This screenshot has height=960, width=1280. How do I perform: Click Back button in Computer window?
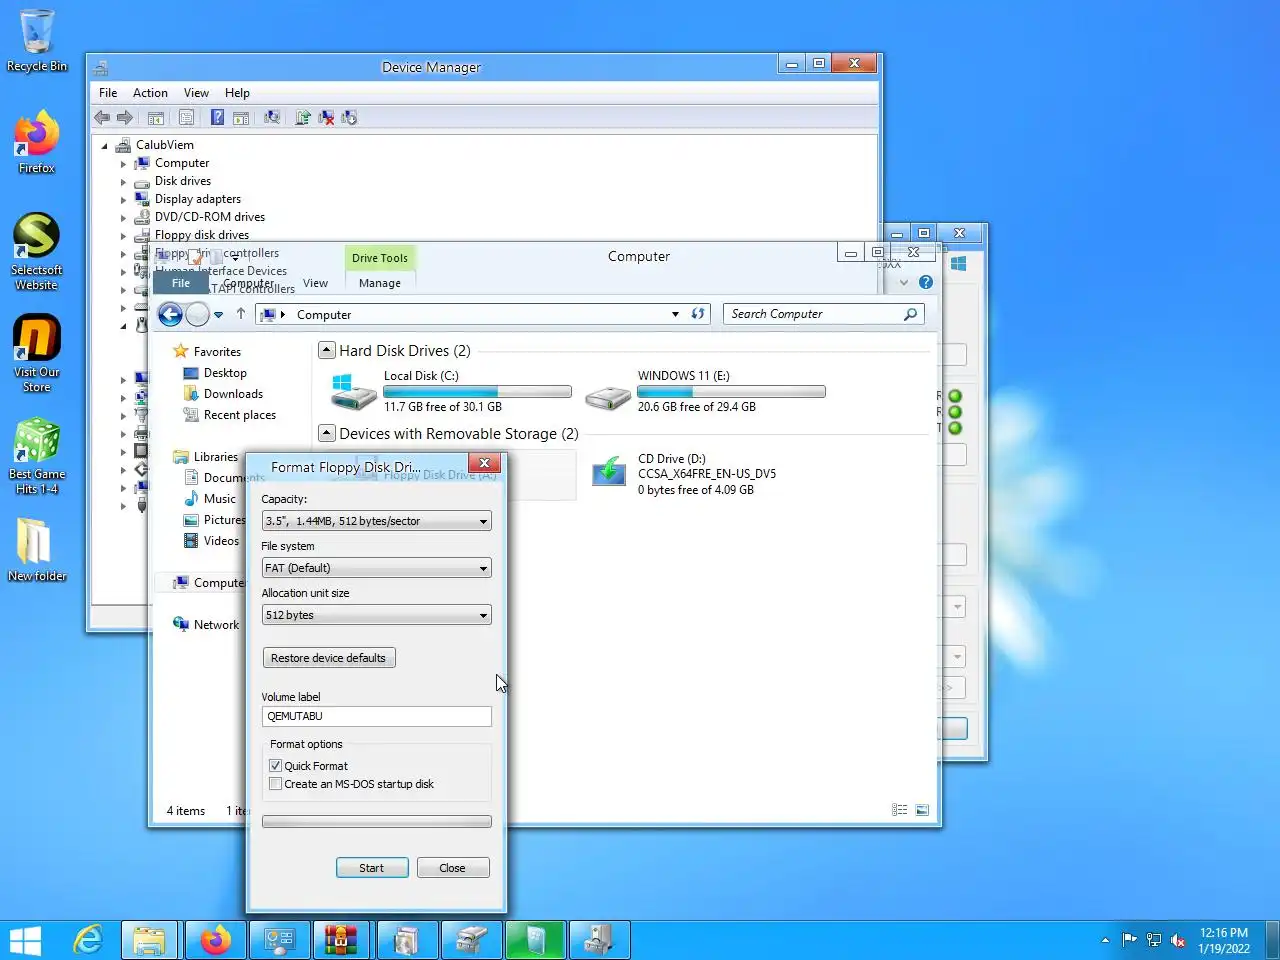pyautogui.click(x=170, y=315)
